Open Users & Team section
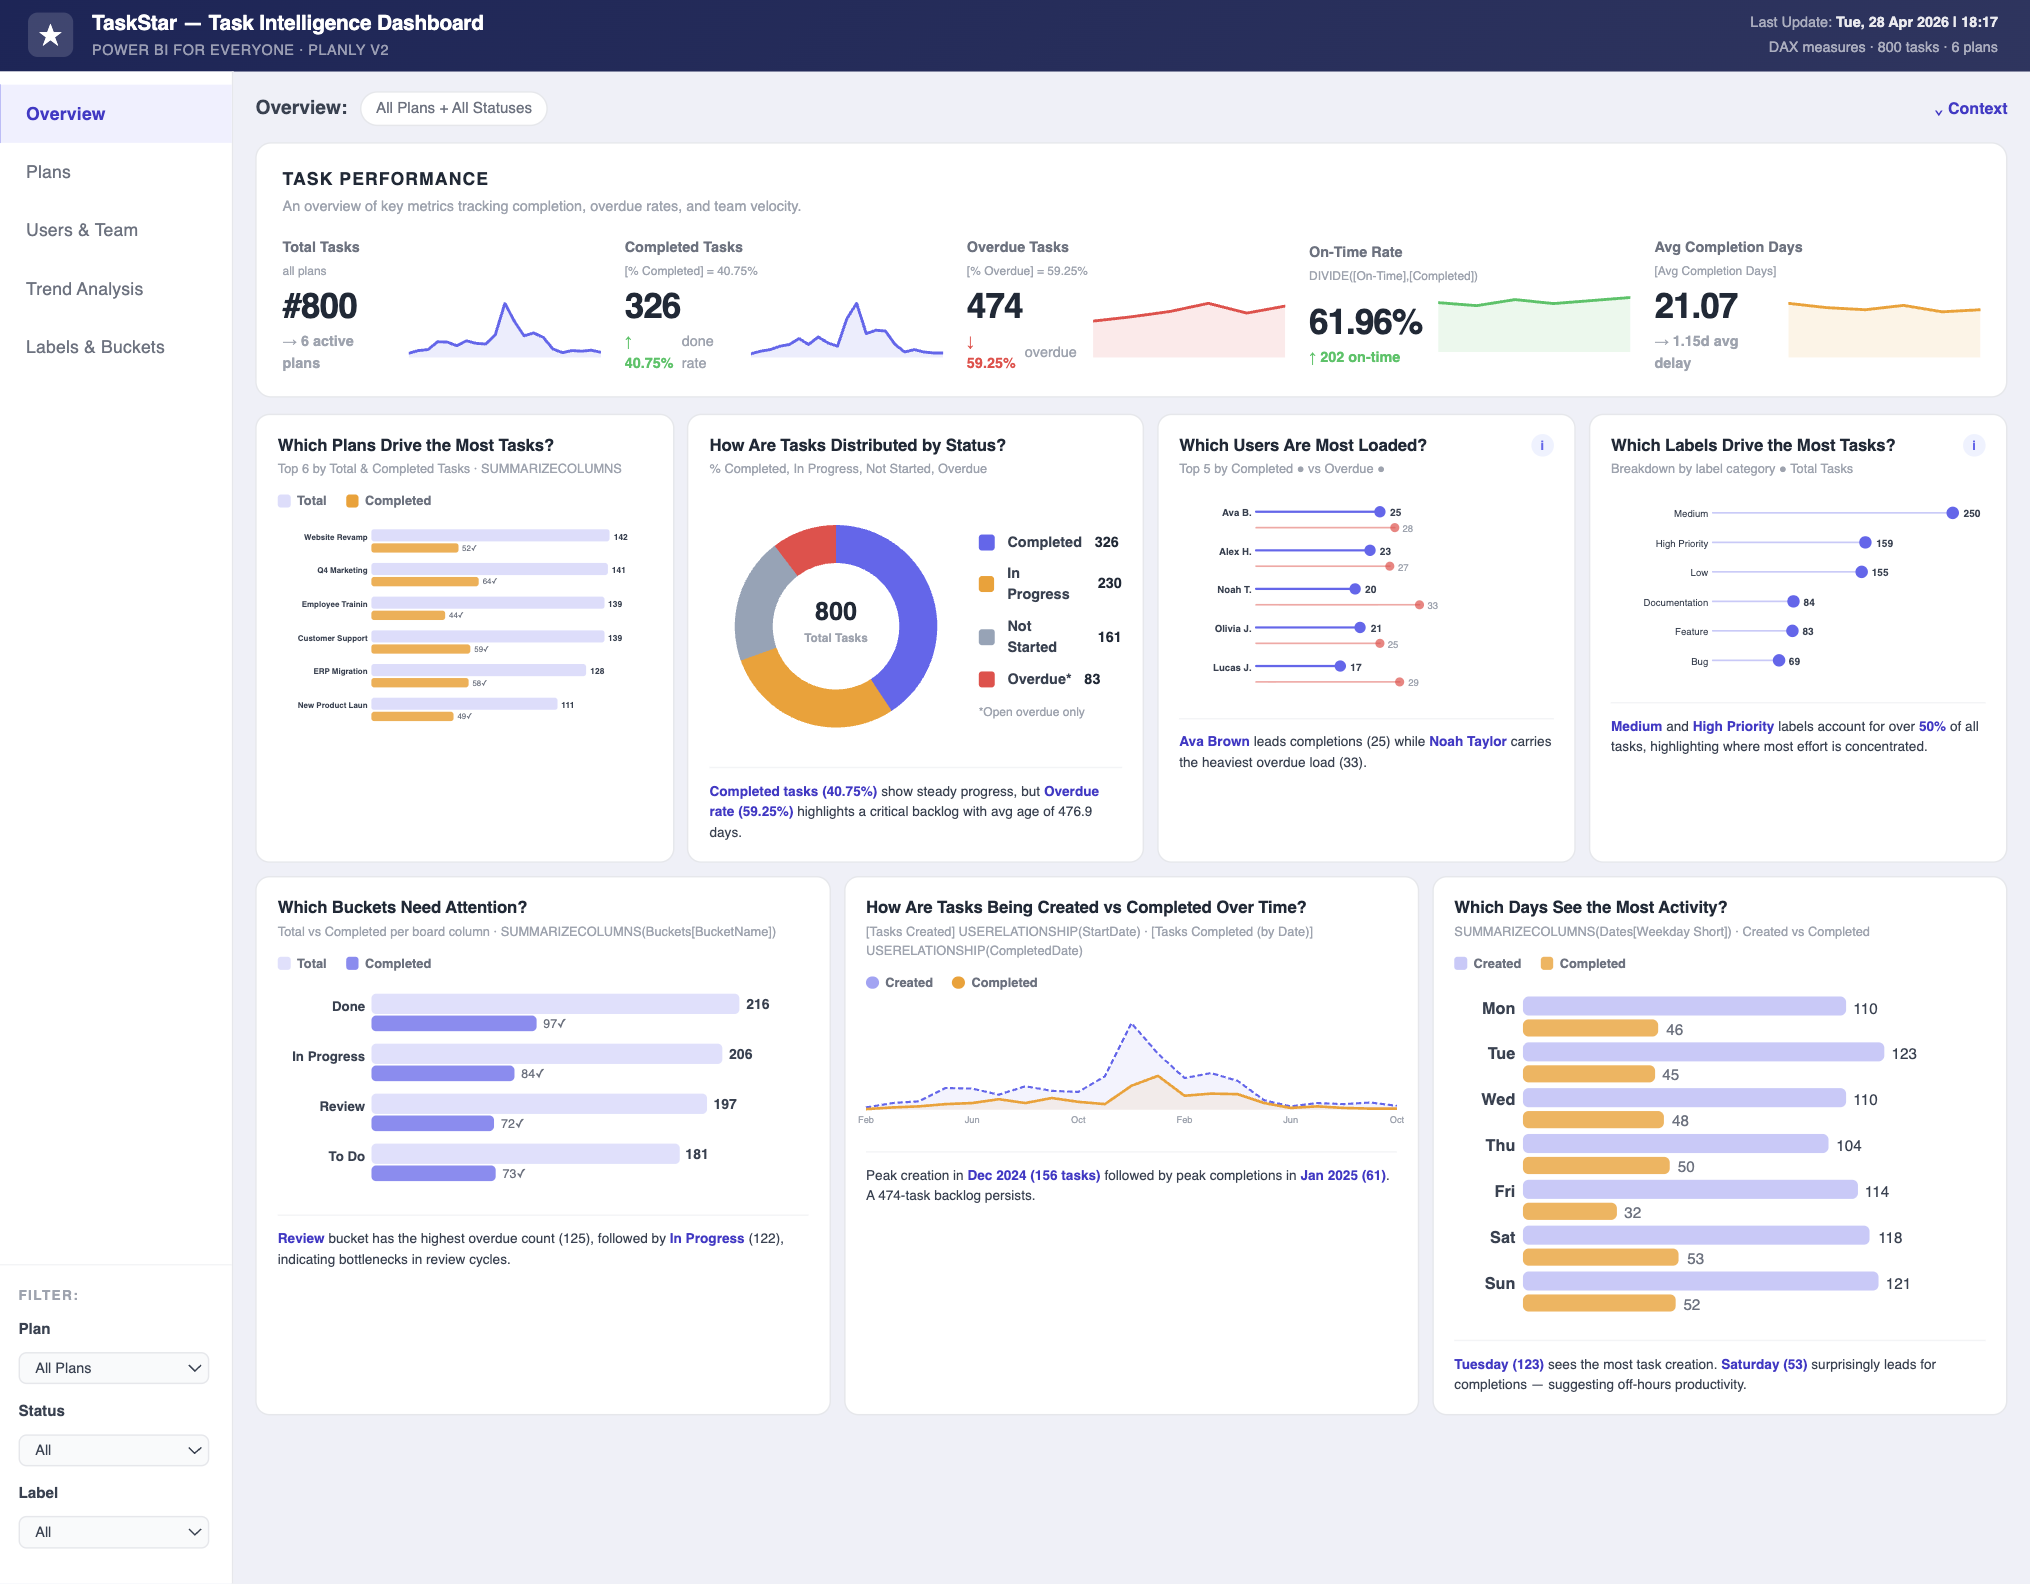This screenshot has width=2030, height=1588. (x=116, y=230)
